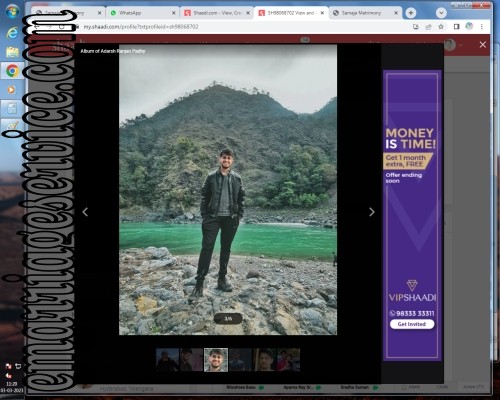The height and width of the screenshot is (400, 500).
Task: Close the Shaadi.com View tab
Action: tap(248, 13)
